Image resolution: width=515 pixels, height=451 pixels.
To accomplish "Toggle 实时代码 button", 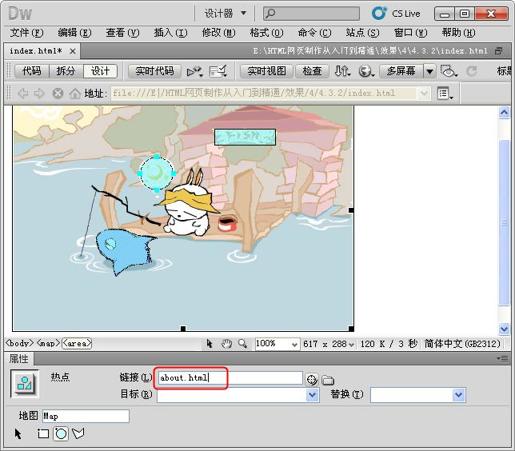I will coord(155,71).
